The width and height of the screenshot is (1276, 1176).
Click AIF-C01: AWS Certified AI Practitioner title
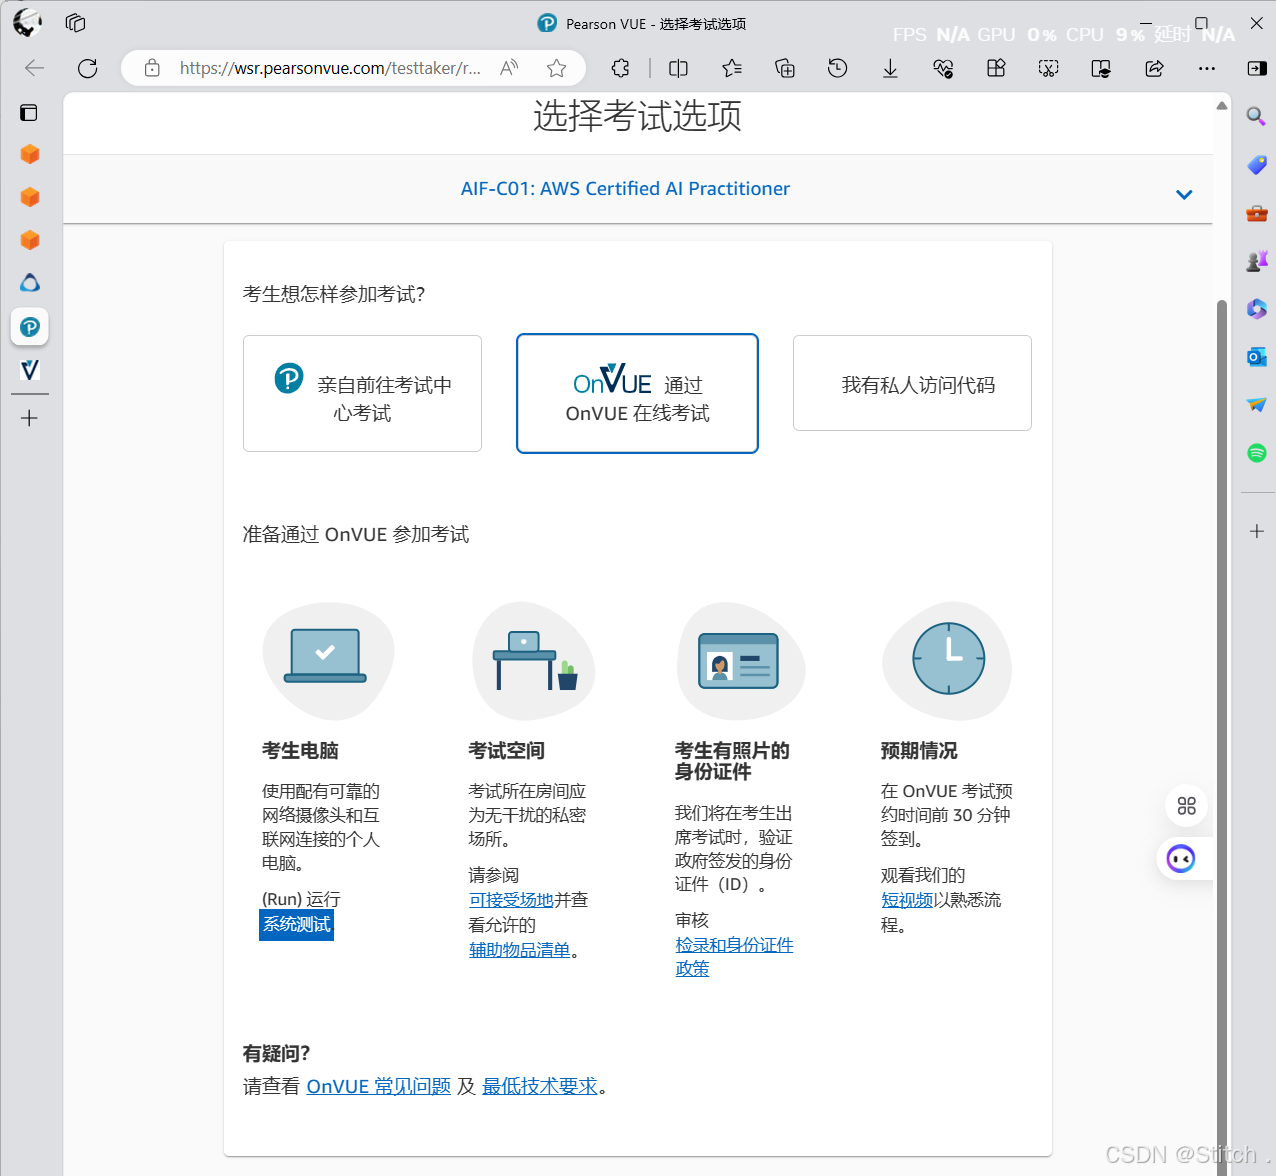[625, 189]
